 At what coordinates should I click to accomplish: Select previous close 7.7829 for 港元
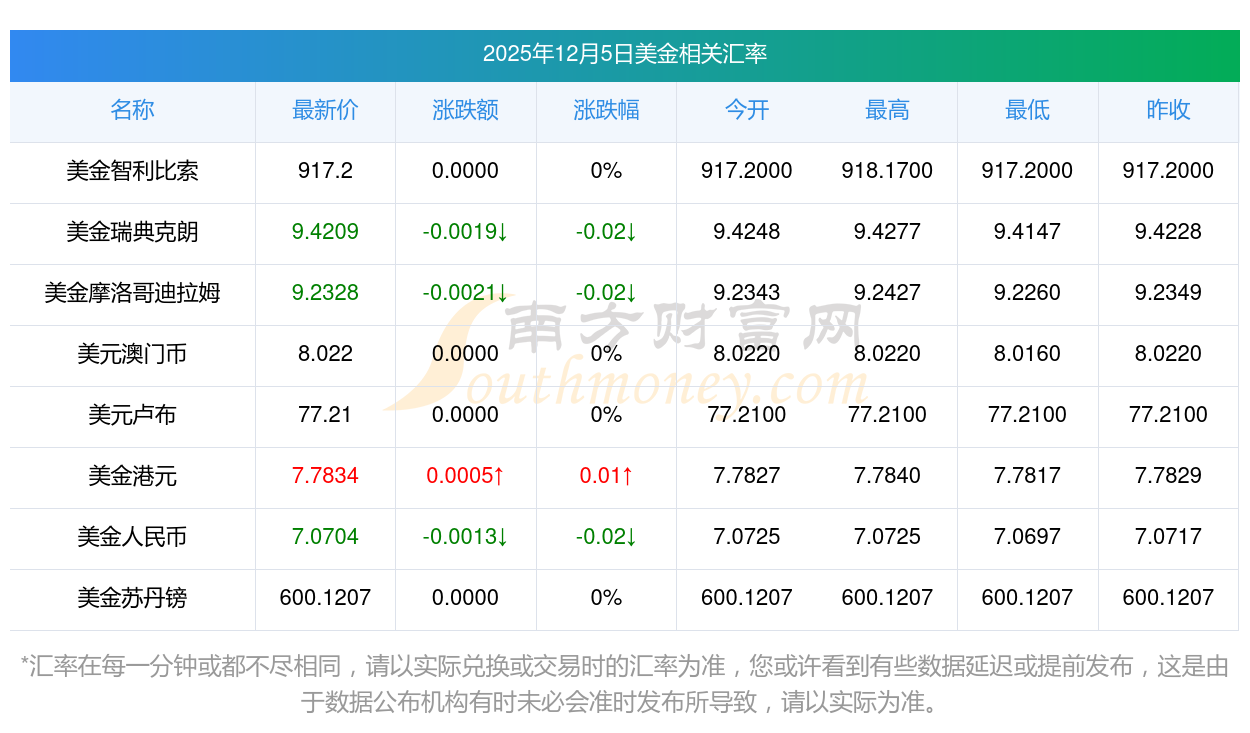point(1168,476)
